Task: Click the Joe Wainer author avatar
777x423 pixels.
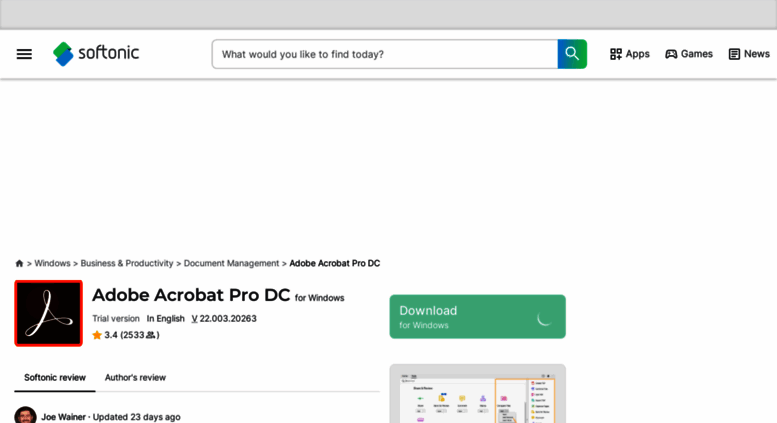Action: (25, 416)
